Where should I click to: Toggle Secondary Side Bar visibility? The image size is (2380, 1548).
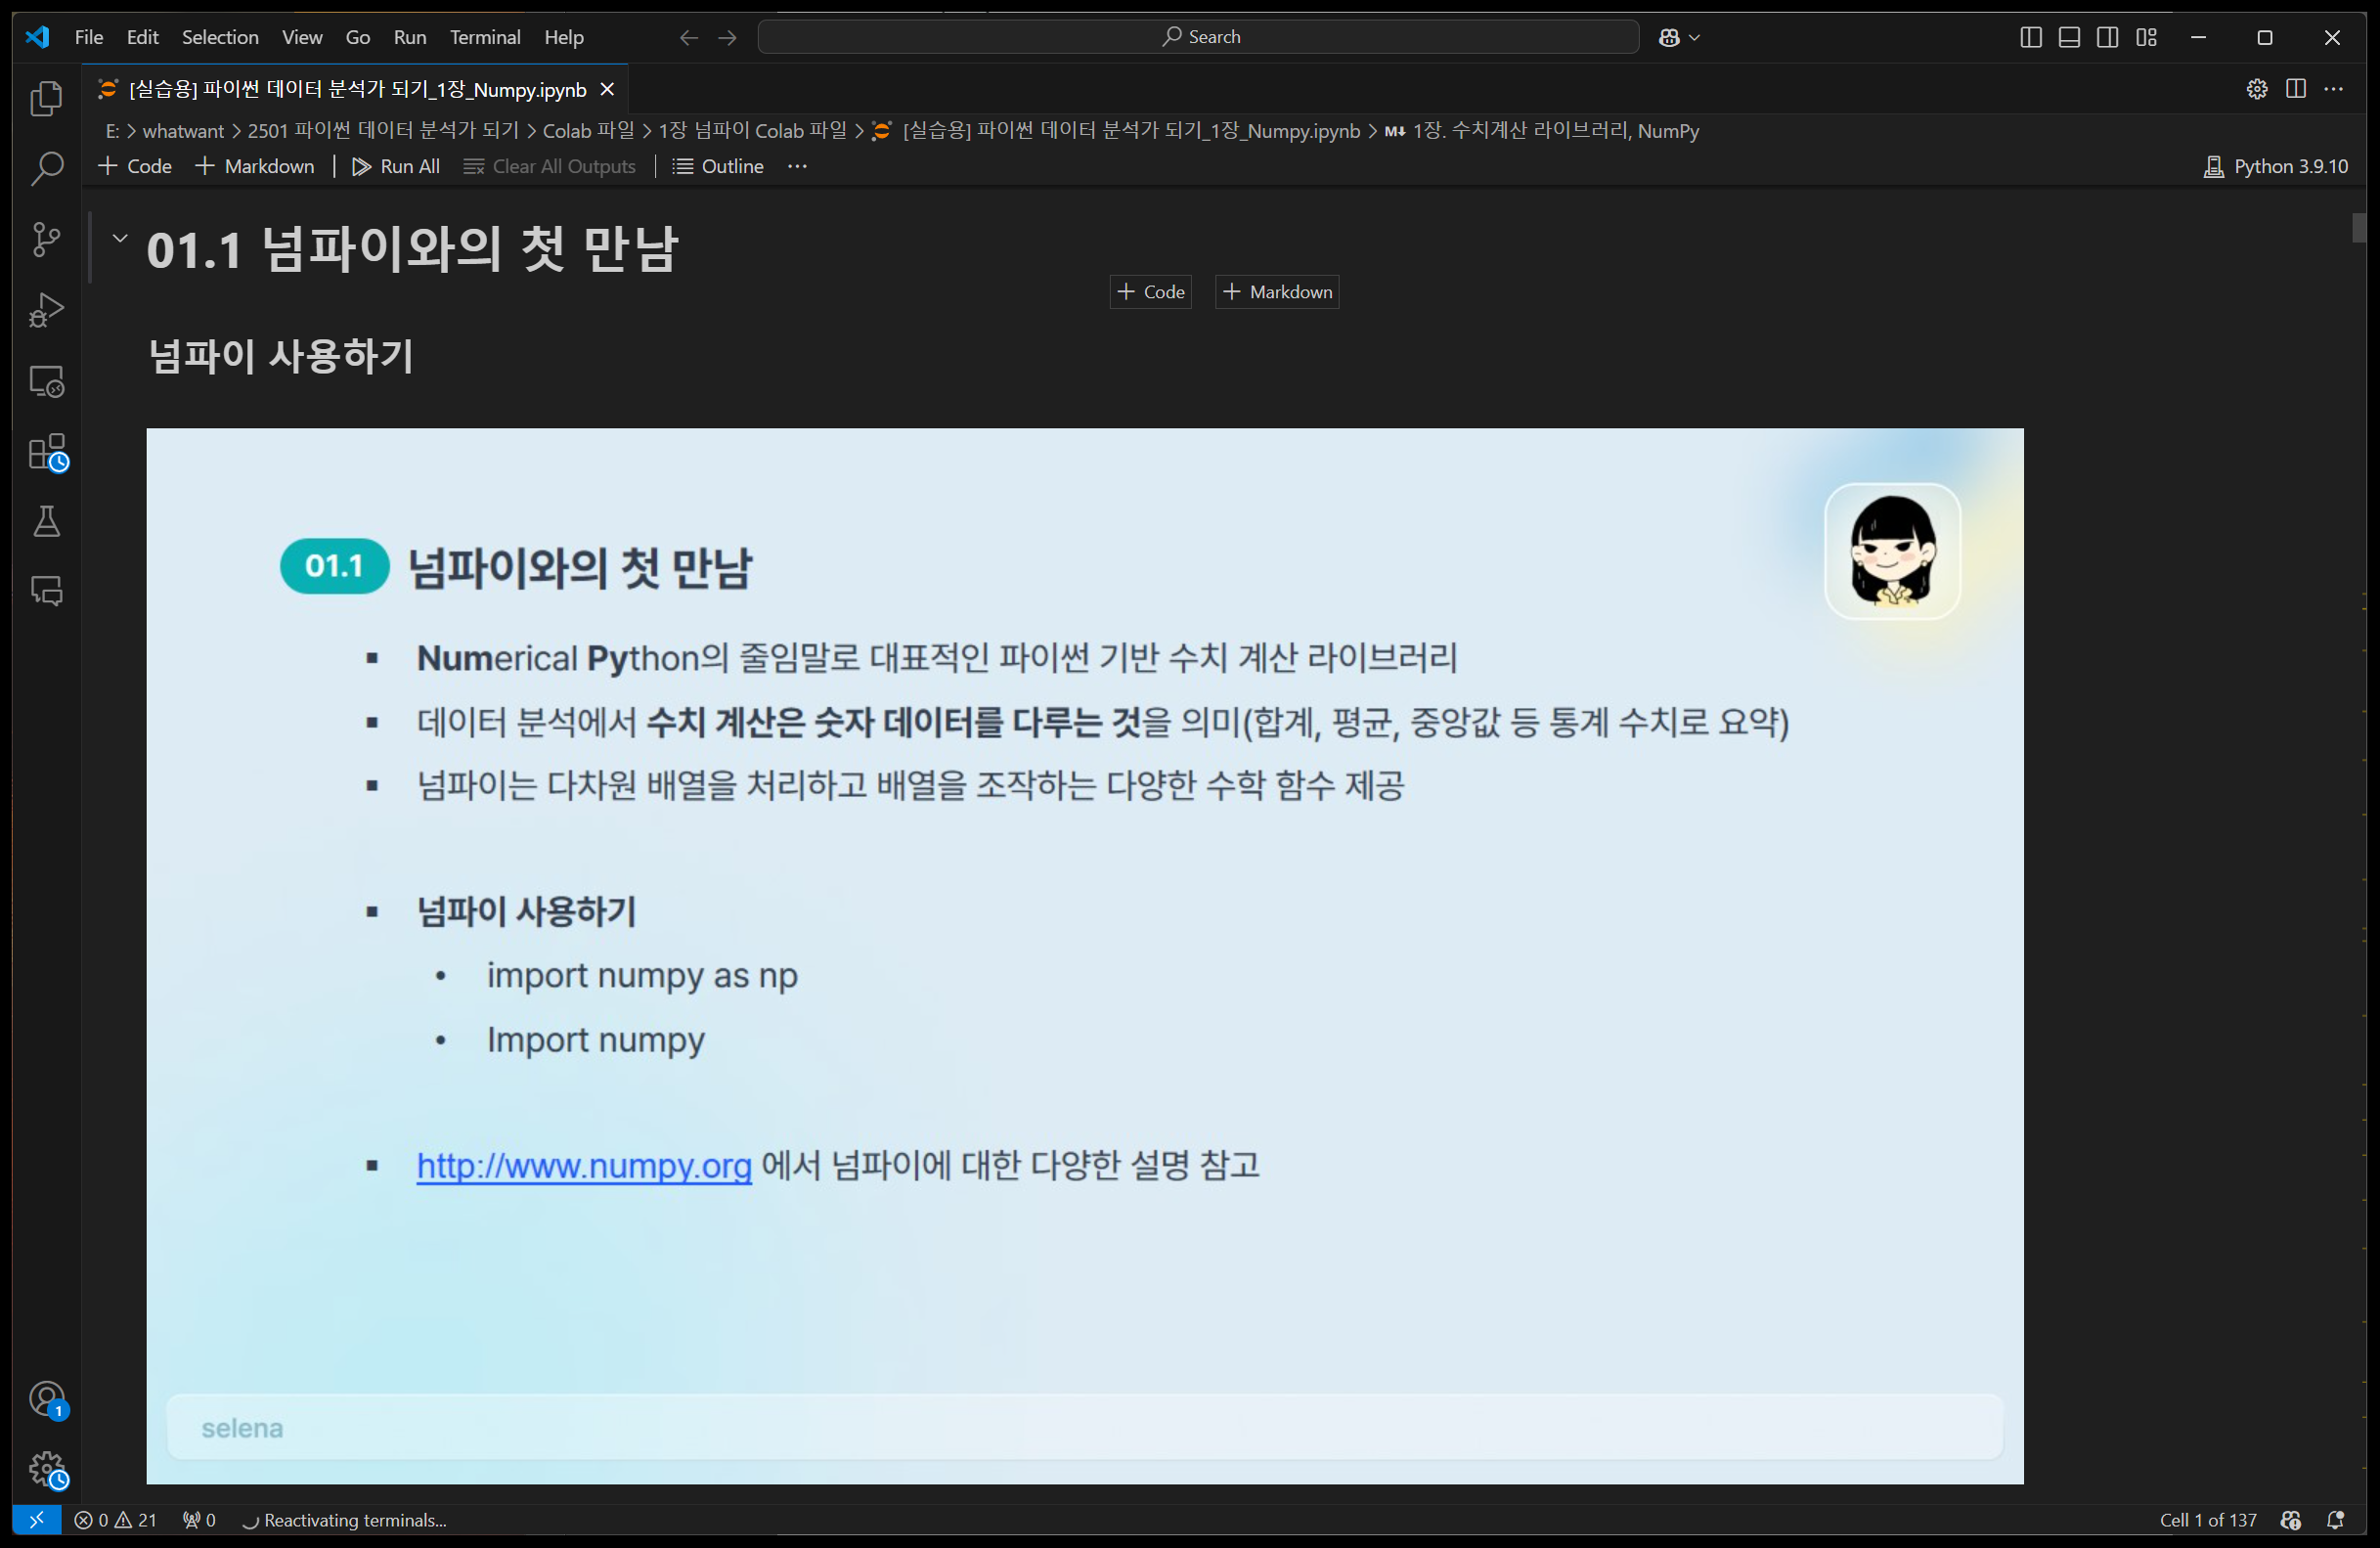click(x=2107, y=37)
